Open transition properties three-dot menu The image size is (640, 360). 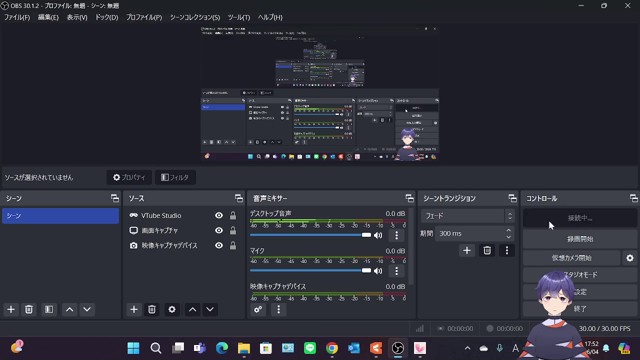tap(507, 250)
